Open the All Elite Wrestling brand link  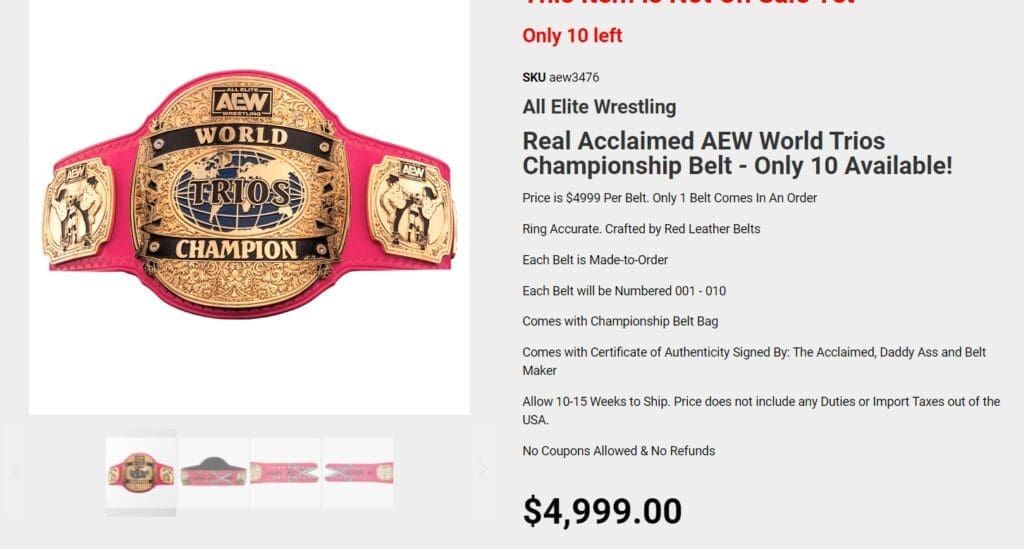pyautogui.click(x=599, y=107)
